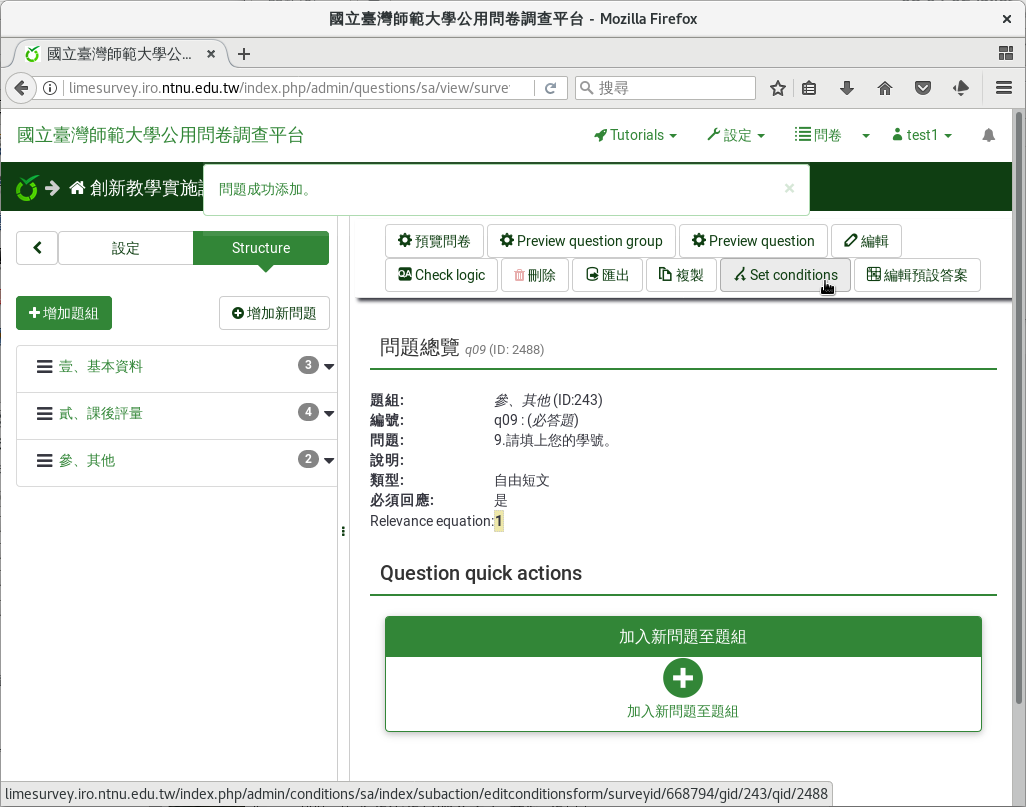The image size is (1026, 807).
Task: Select the browser tab 國立臺灣師範大學公...
Action: pyautogui.click(x=119, y=54)
